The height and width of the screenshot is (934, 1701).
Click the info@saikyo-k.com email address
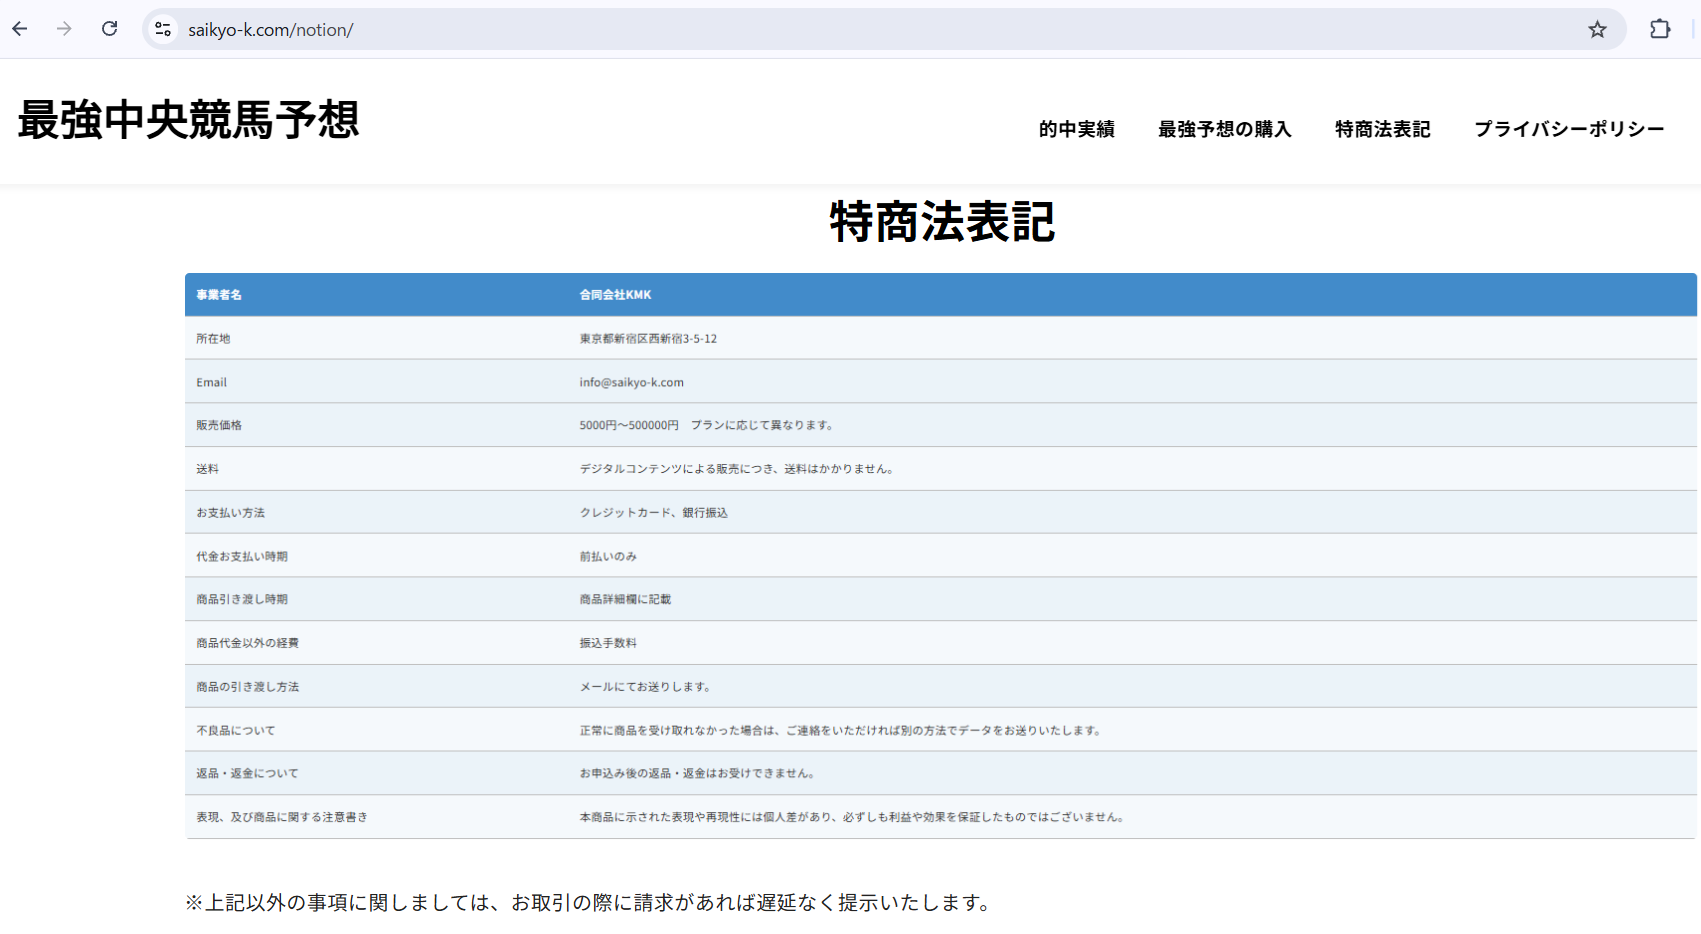pos(631,382)
